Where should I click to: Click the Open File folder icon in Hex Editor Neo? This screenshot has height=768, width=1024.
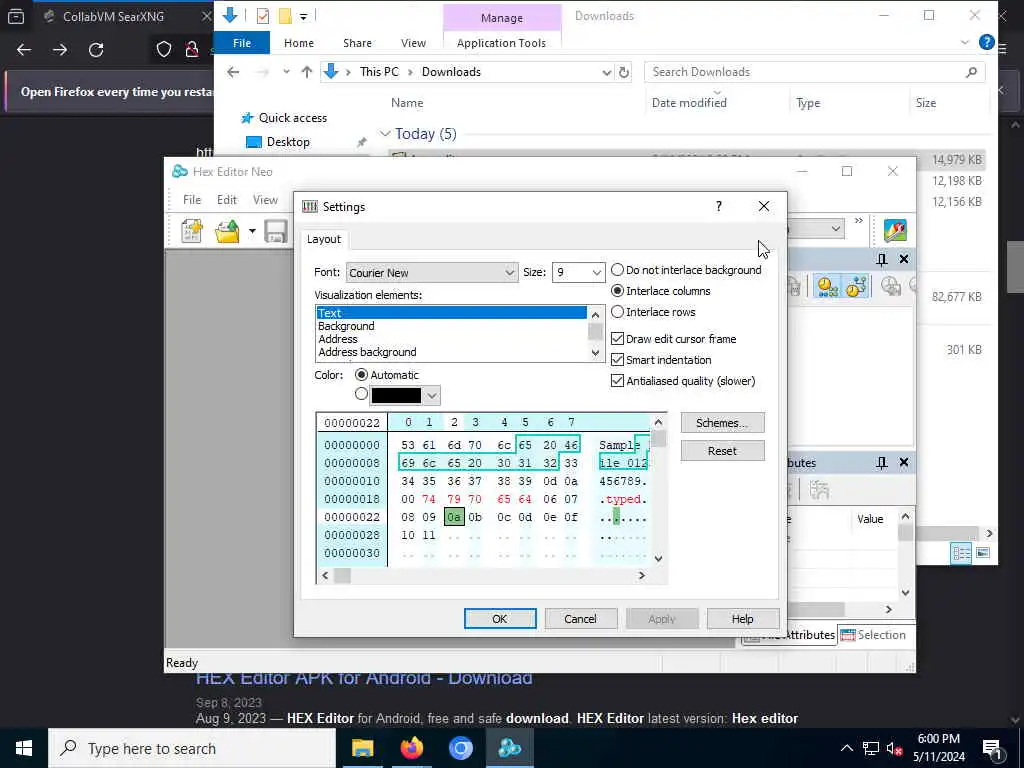(227, 231)
